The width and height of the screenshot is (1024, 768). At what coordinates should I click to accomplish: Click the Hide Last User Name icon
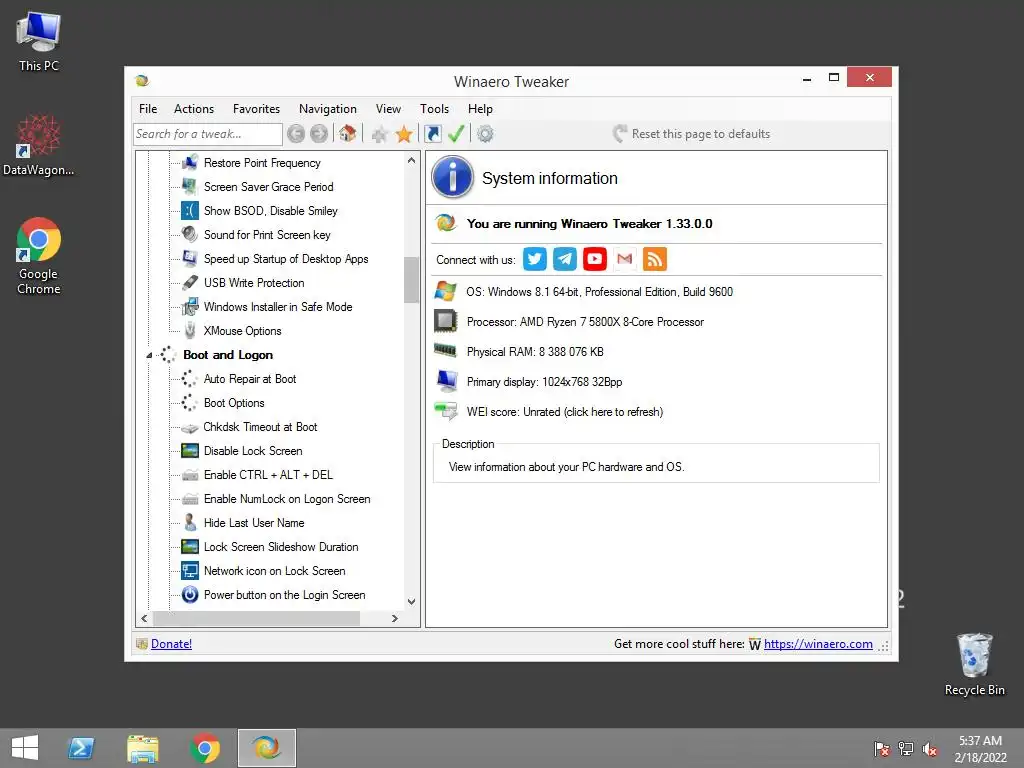(189, 522)
